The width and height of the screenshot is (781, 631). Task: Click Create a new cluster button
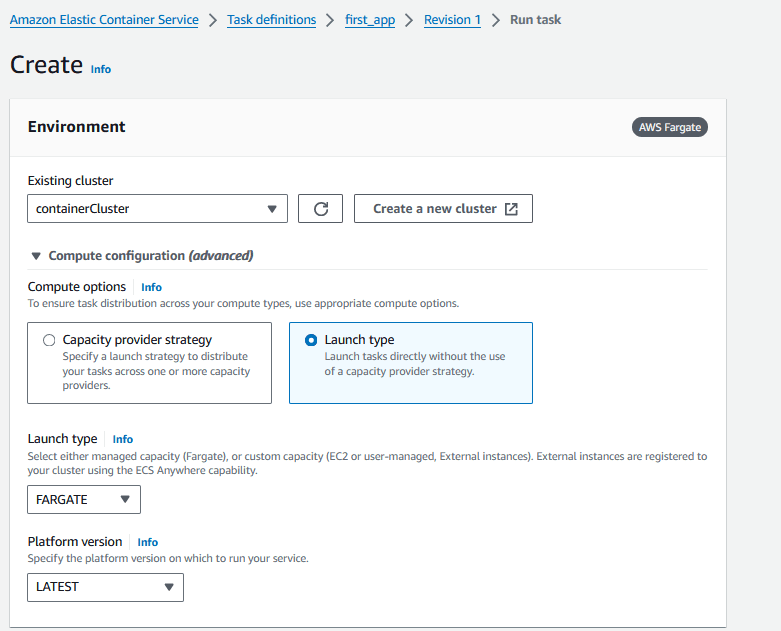pyautogui.click(x=443, y=209)
